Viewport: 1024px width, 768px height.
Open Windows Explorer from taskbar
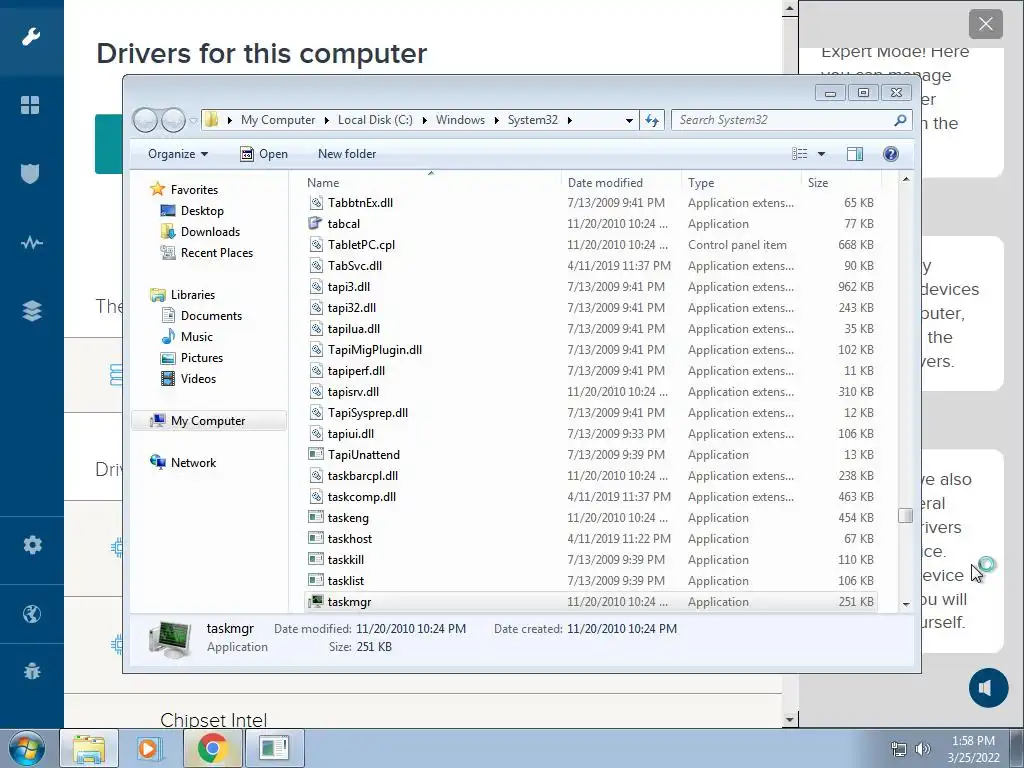coord(89,748)
